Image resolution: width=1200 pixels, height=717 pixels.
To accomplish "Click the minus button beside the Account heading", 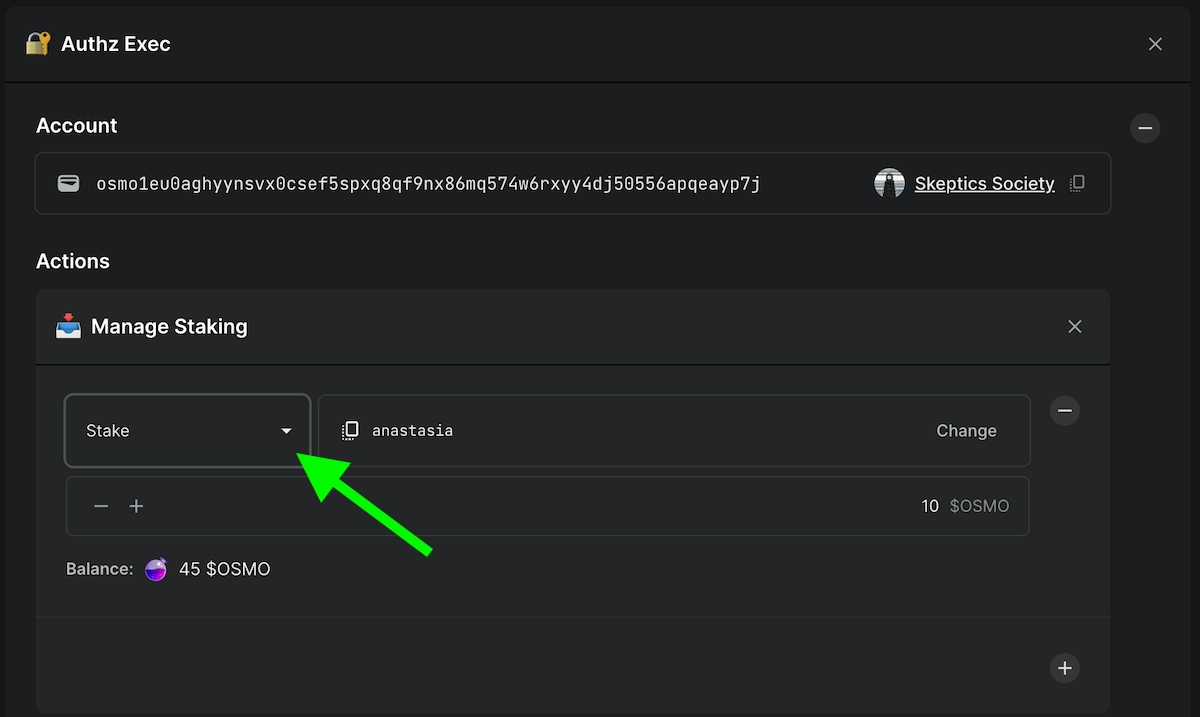I will (x=1145, y=128).
